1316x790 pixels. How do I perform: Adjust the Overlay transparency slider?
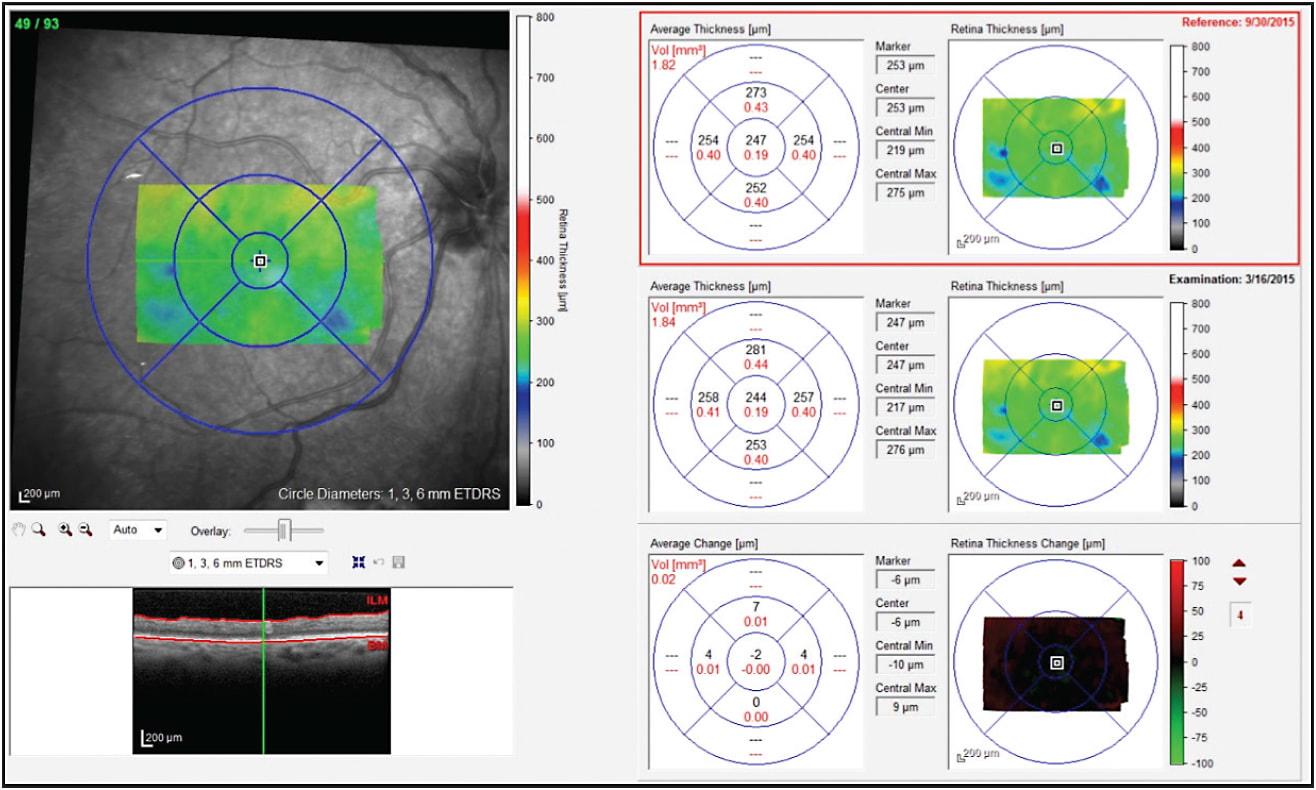[x=283, y=530]
